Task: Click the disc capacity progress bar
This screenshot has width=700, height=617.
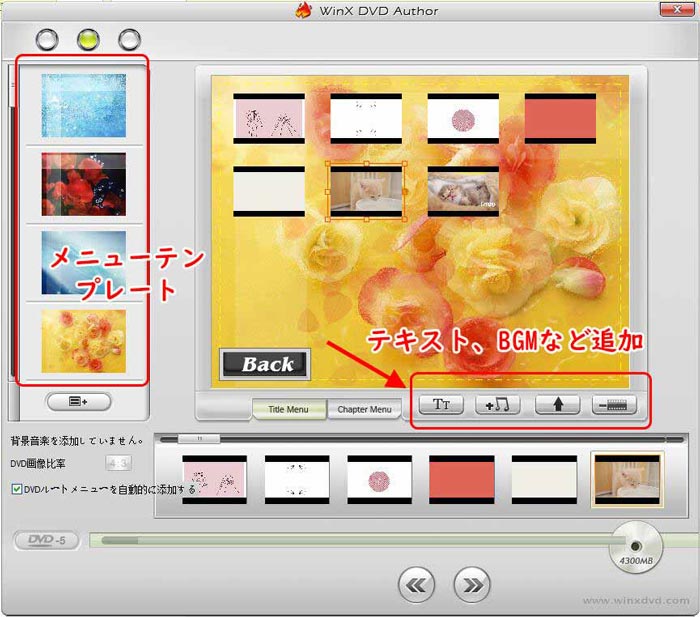Action: pyautogui.click(x=357, y=541)
